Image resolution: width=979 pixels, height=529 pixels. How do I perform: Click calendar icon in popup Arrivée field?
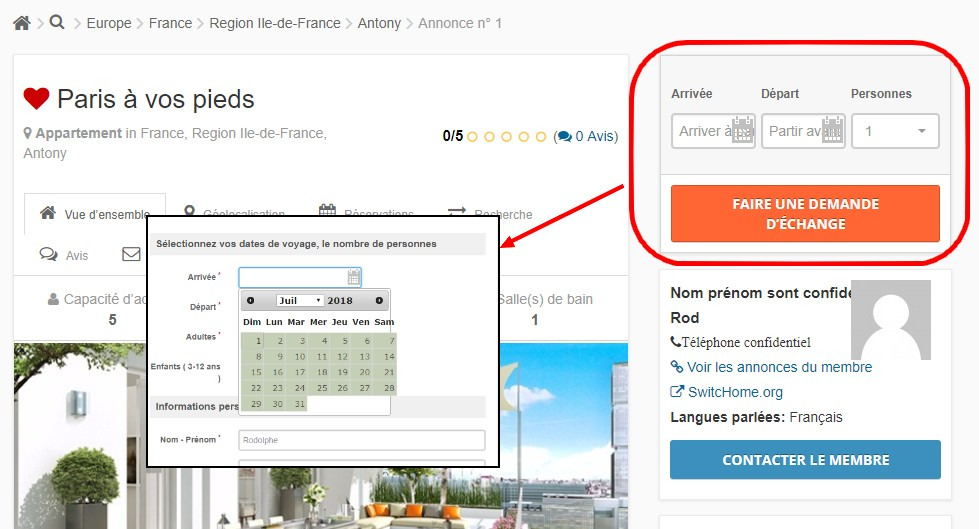(353, 277)
